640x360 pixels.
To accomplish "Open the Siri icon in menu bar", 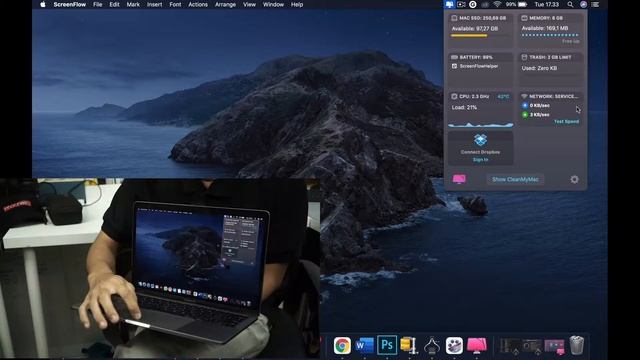I will pyautogui.click(x=583, y=4).
